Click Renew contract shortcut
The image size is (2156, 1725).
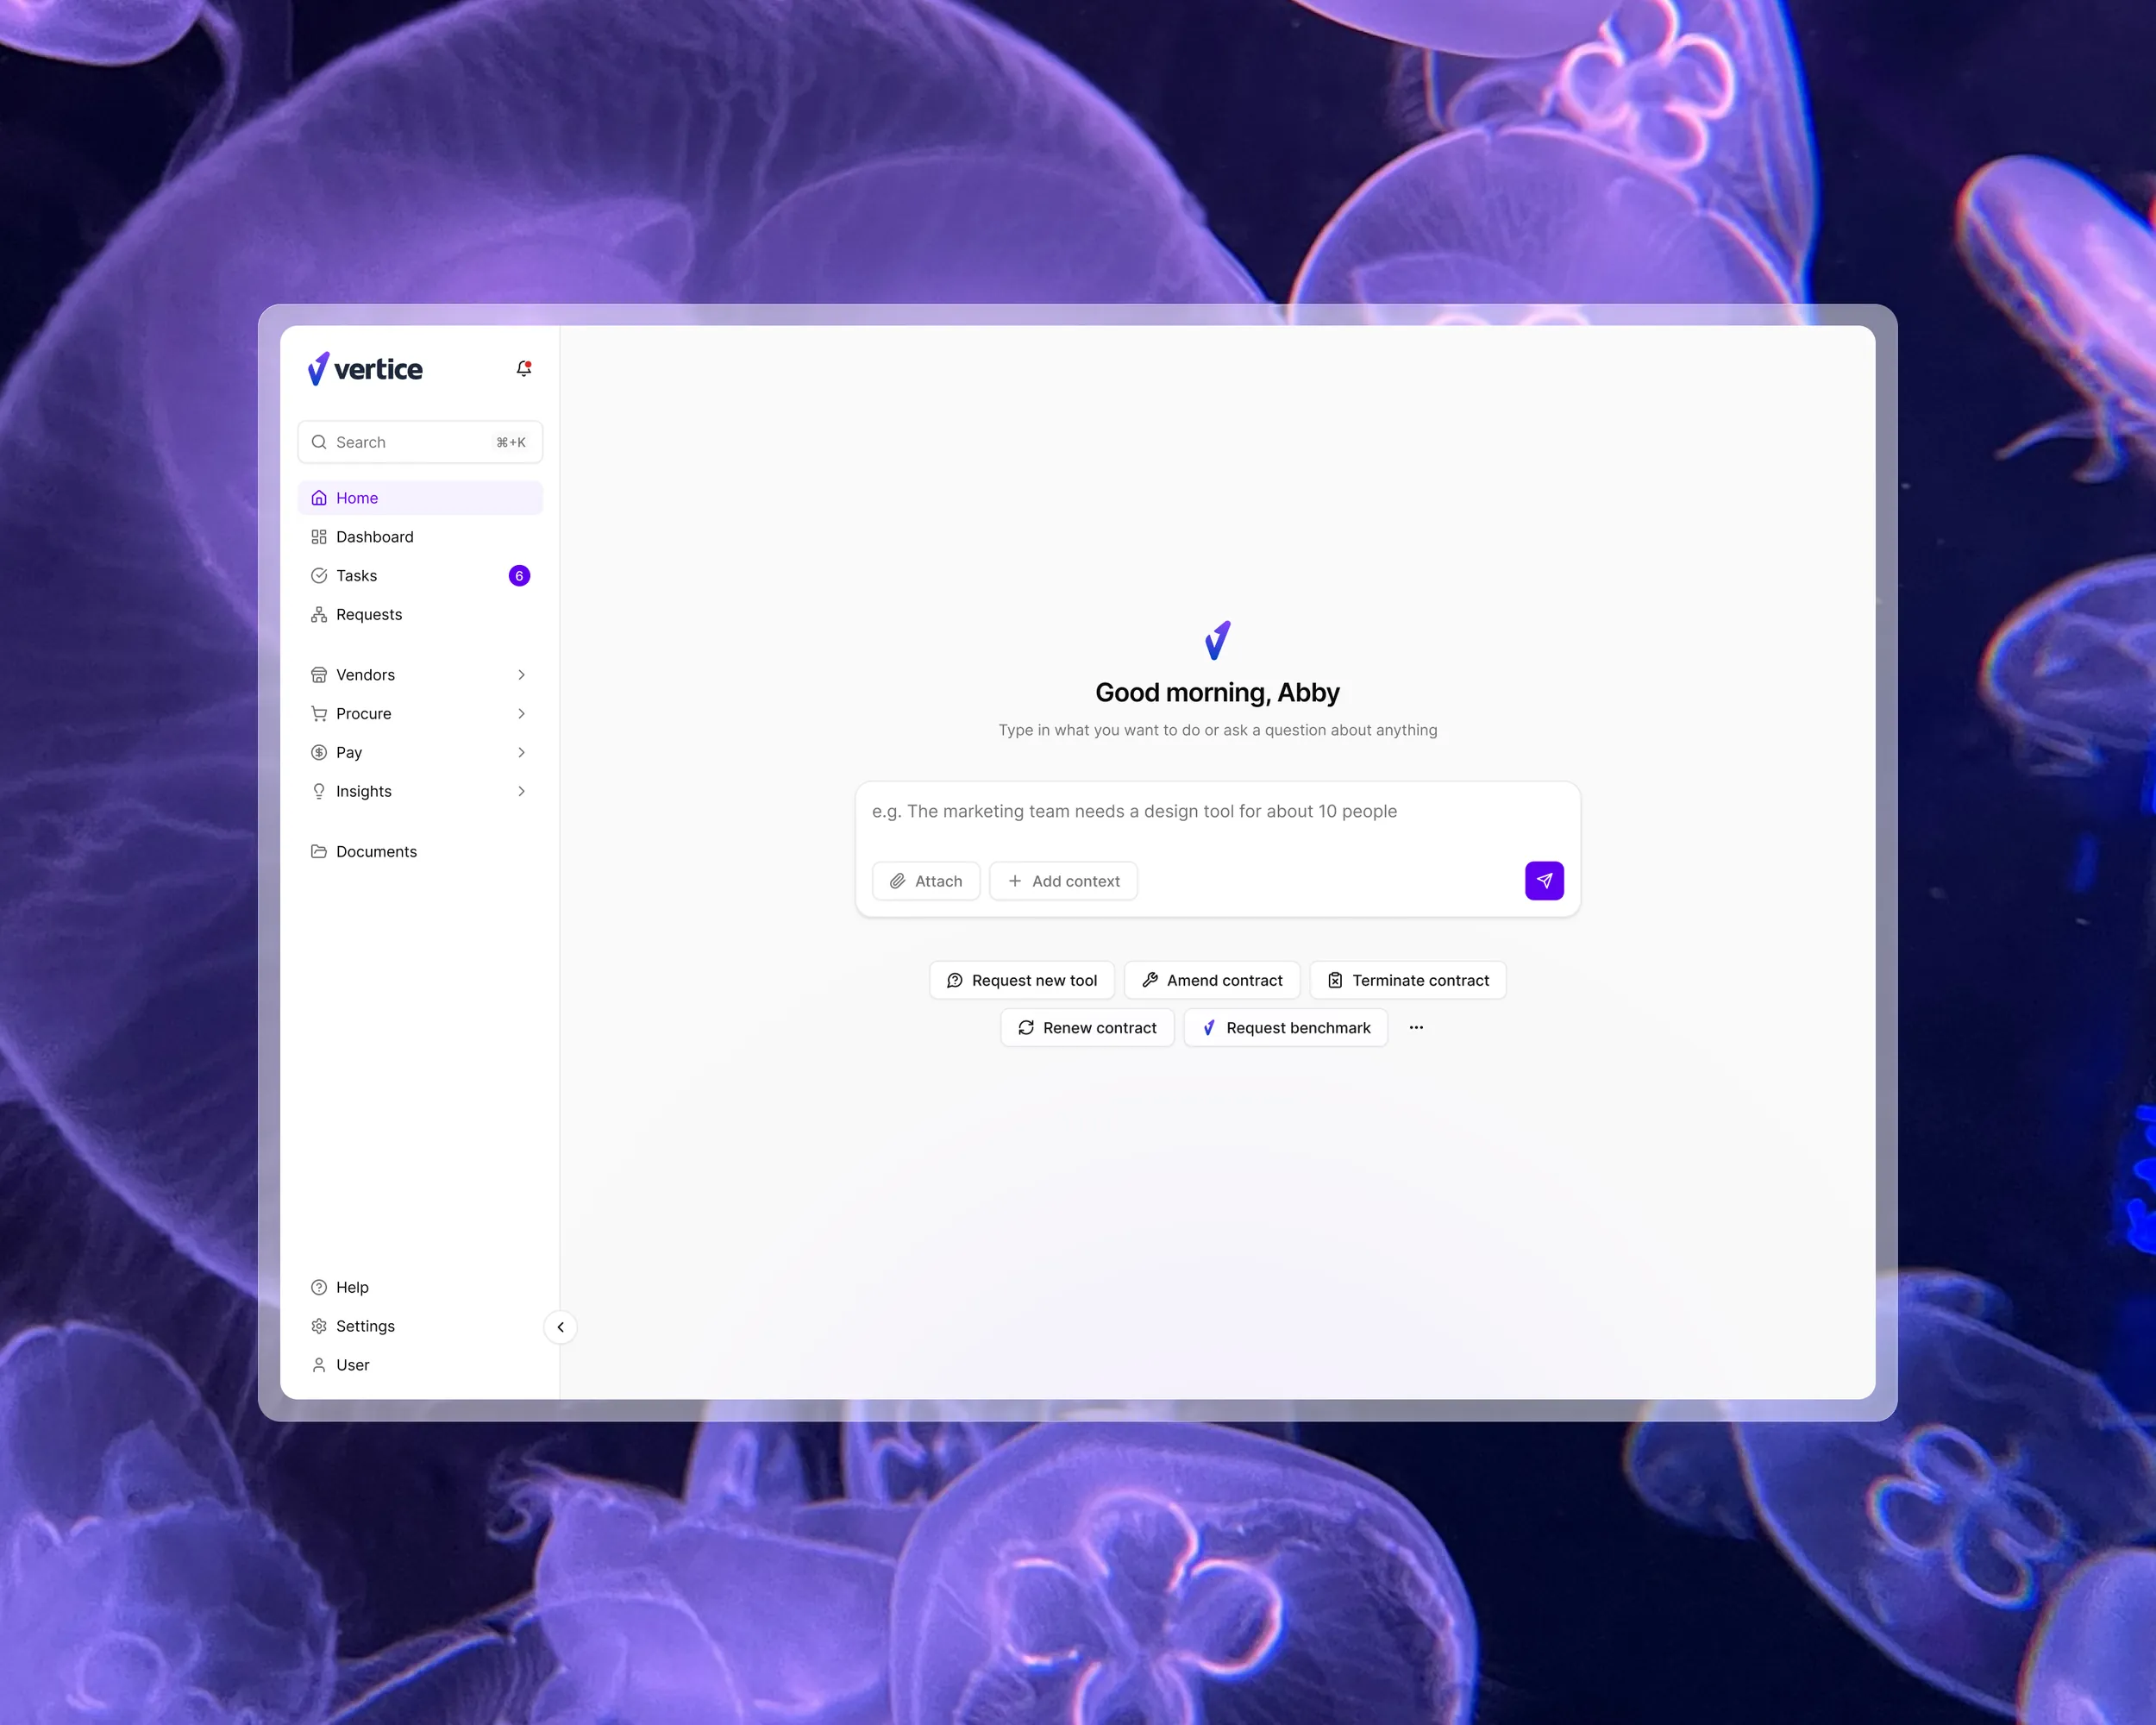(1087, 1029)
